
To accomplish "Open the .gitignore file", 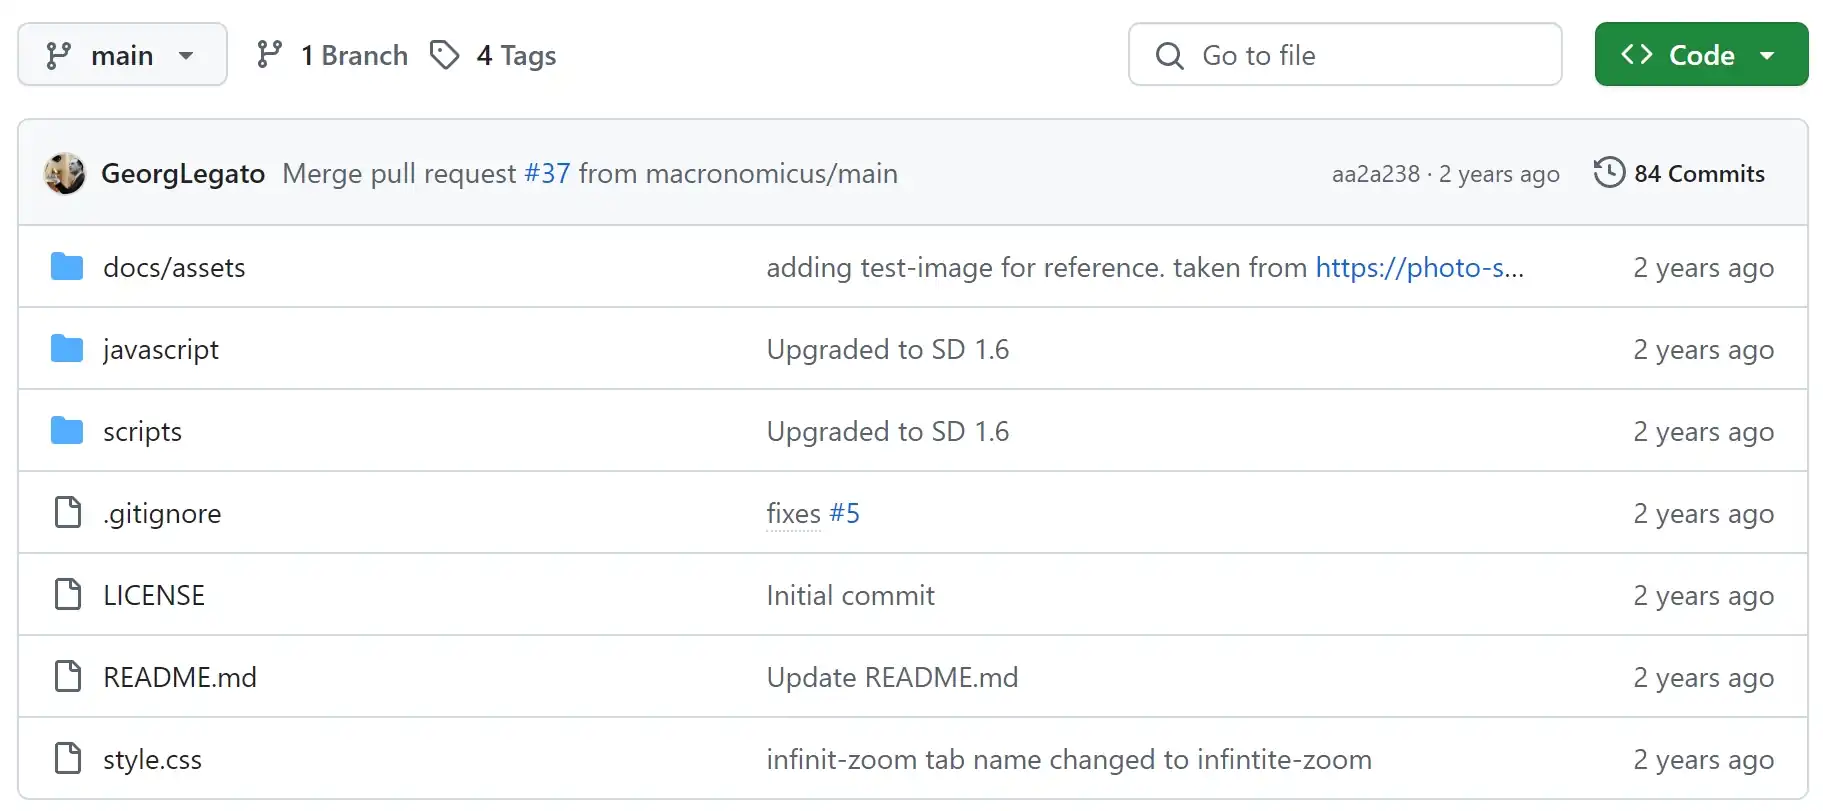I will coord(162,513).
